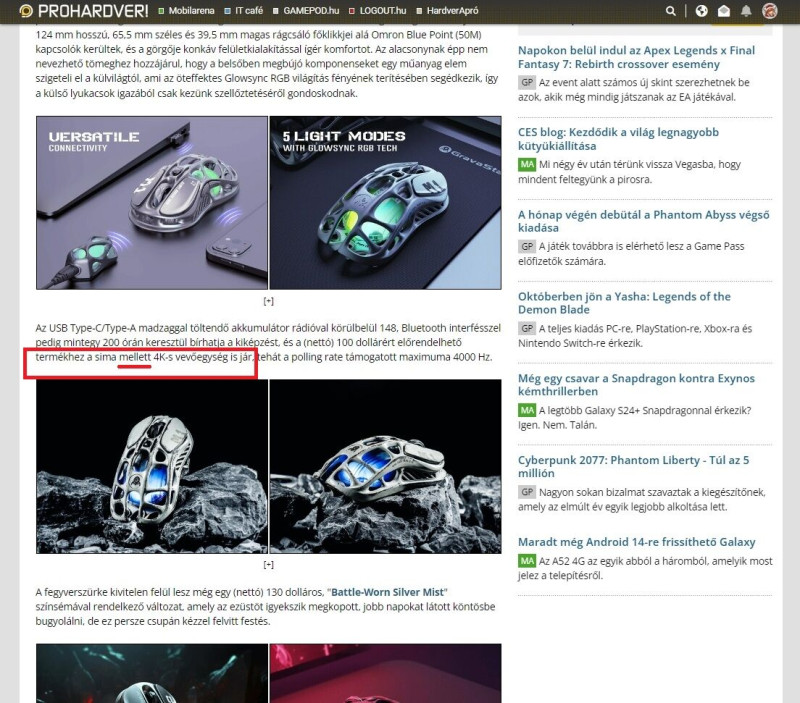Enlarge left silver mouse on rocks image
The height and width of the screenshot is (703, 800).
click(152, 466)
